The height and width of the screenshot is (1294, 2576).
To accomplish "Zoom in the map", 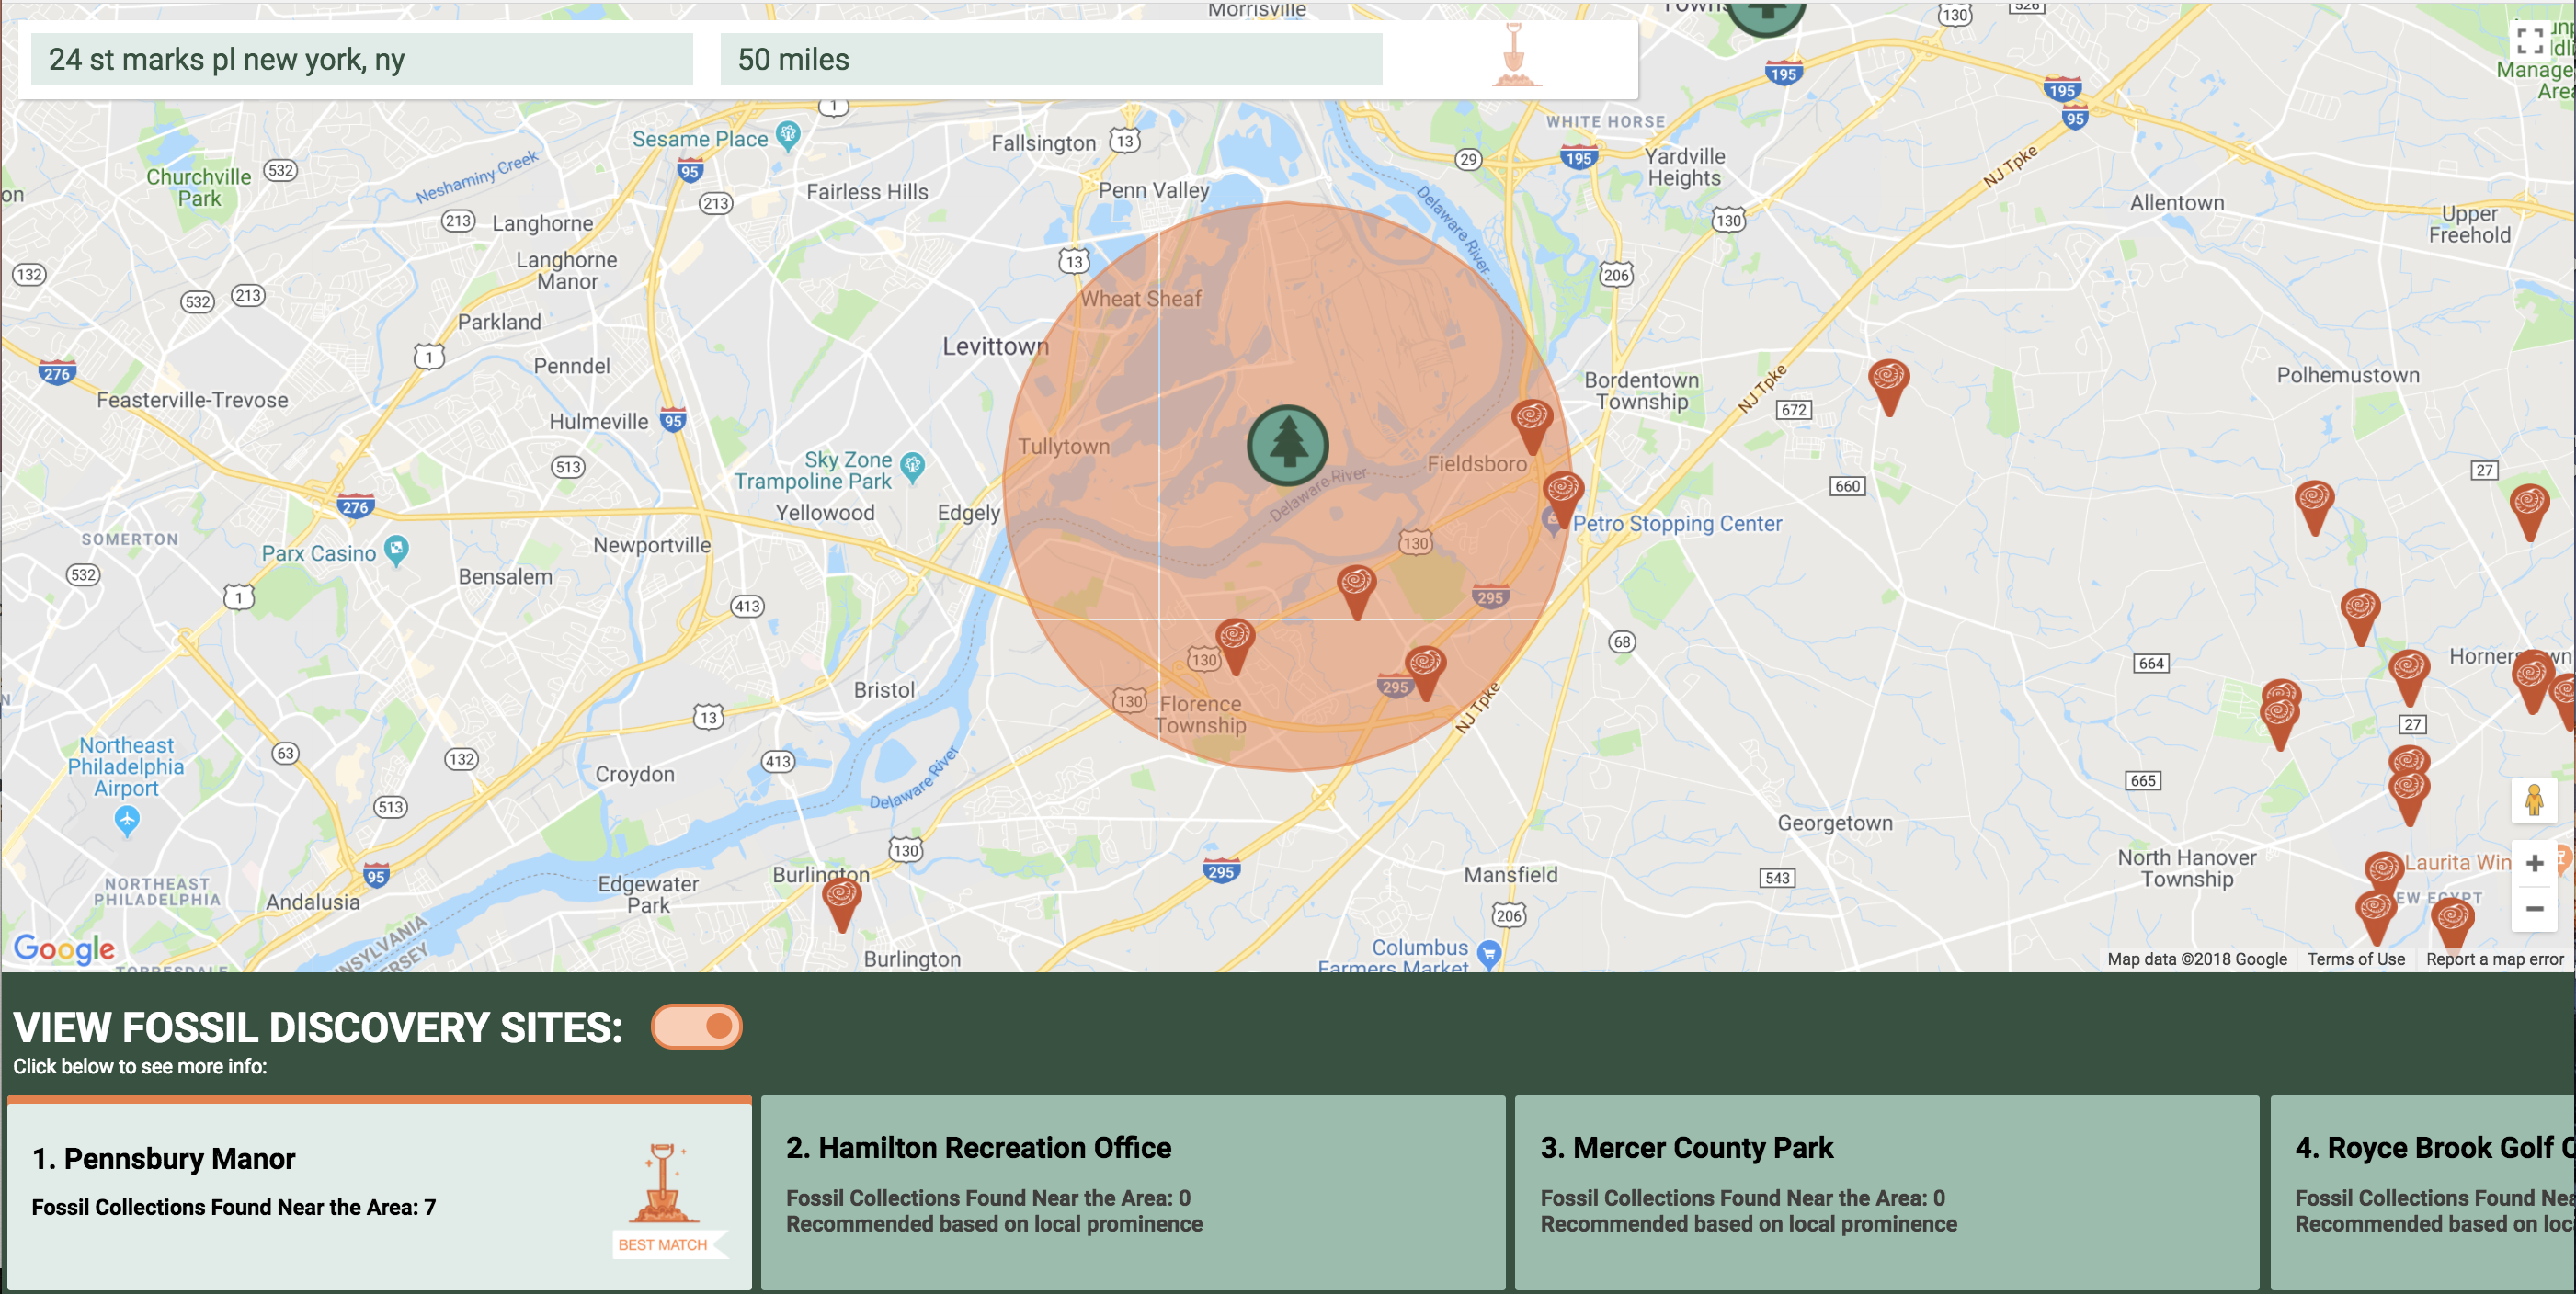I will (2534, 863).
